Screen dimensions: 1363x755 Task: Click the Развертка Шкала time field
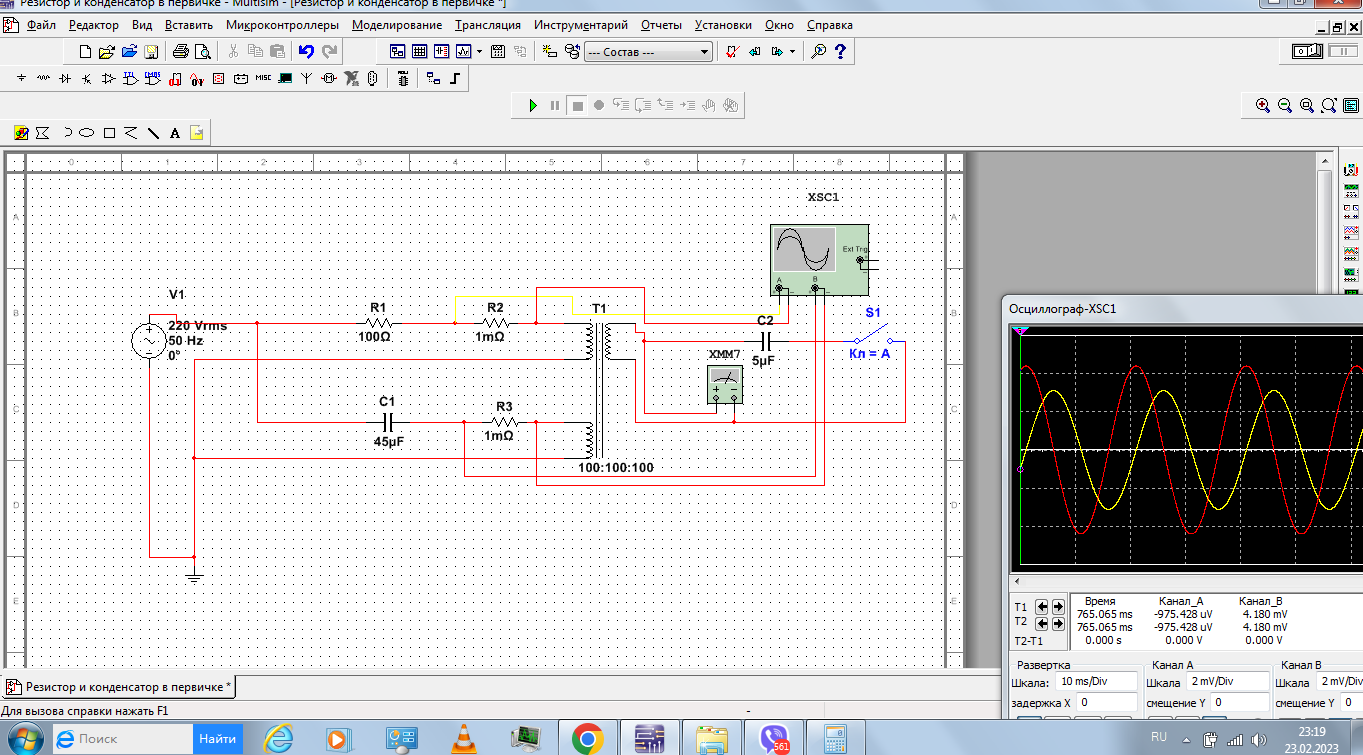1096,681
